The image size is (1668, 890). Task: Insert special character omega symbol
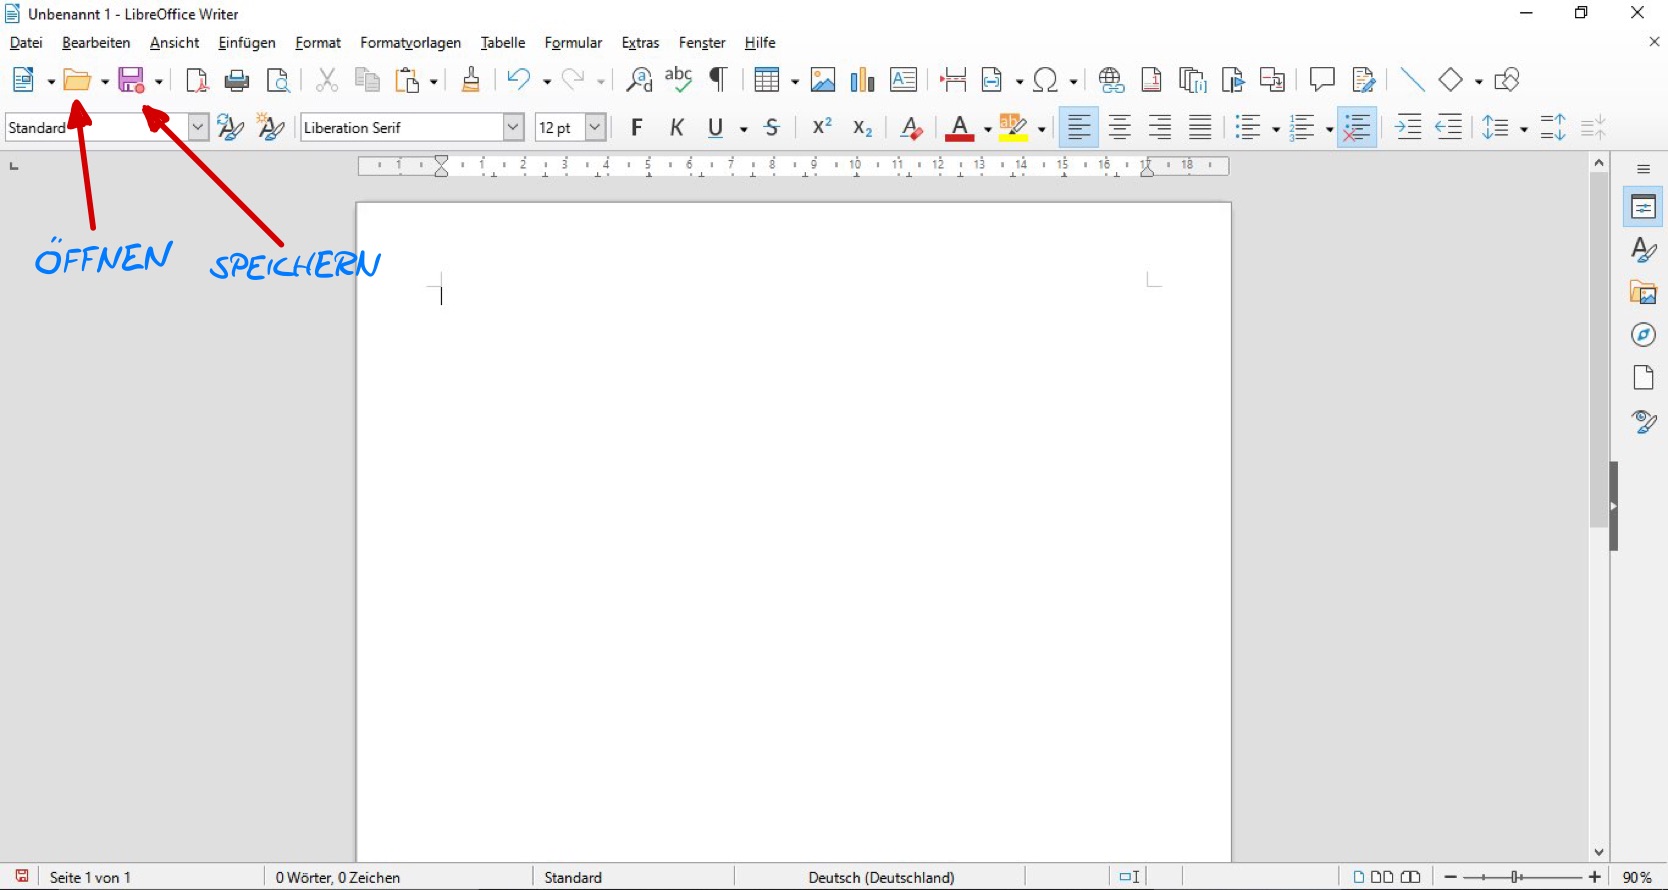pos(1047,80)
